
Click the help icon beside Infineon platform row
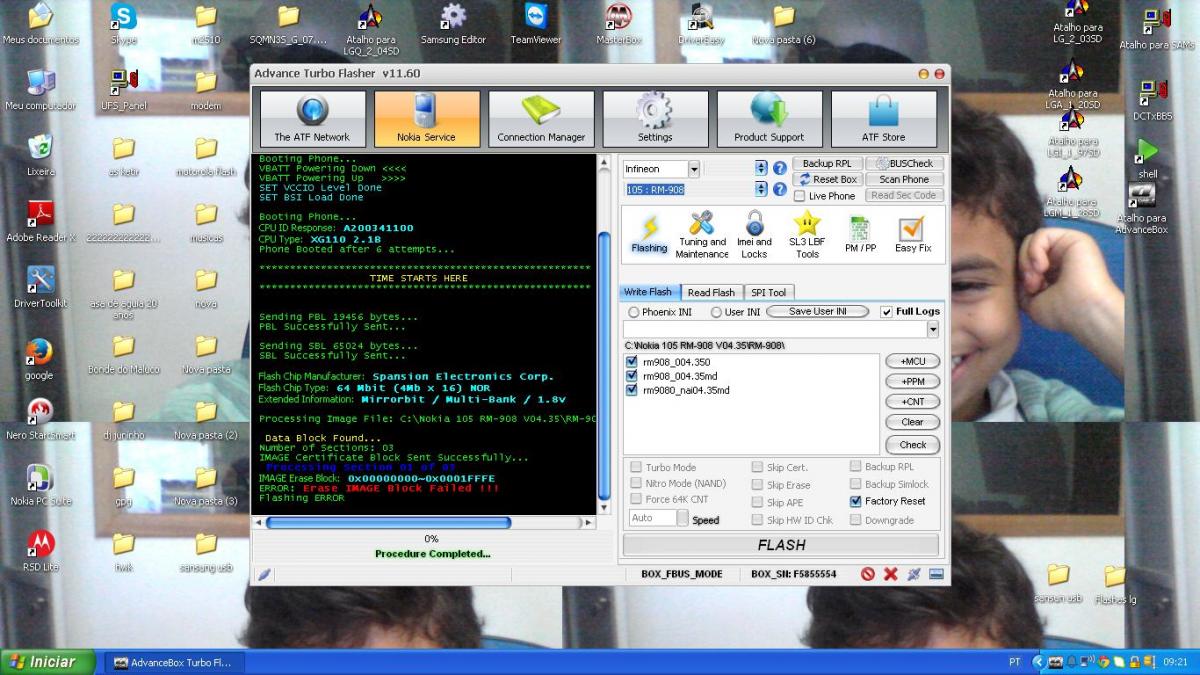pos(780,168)
